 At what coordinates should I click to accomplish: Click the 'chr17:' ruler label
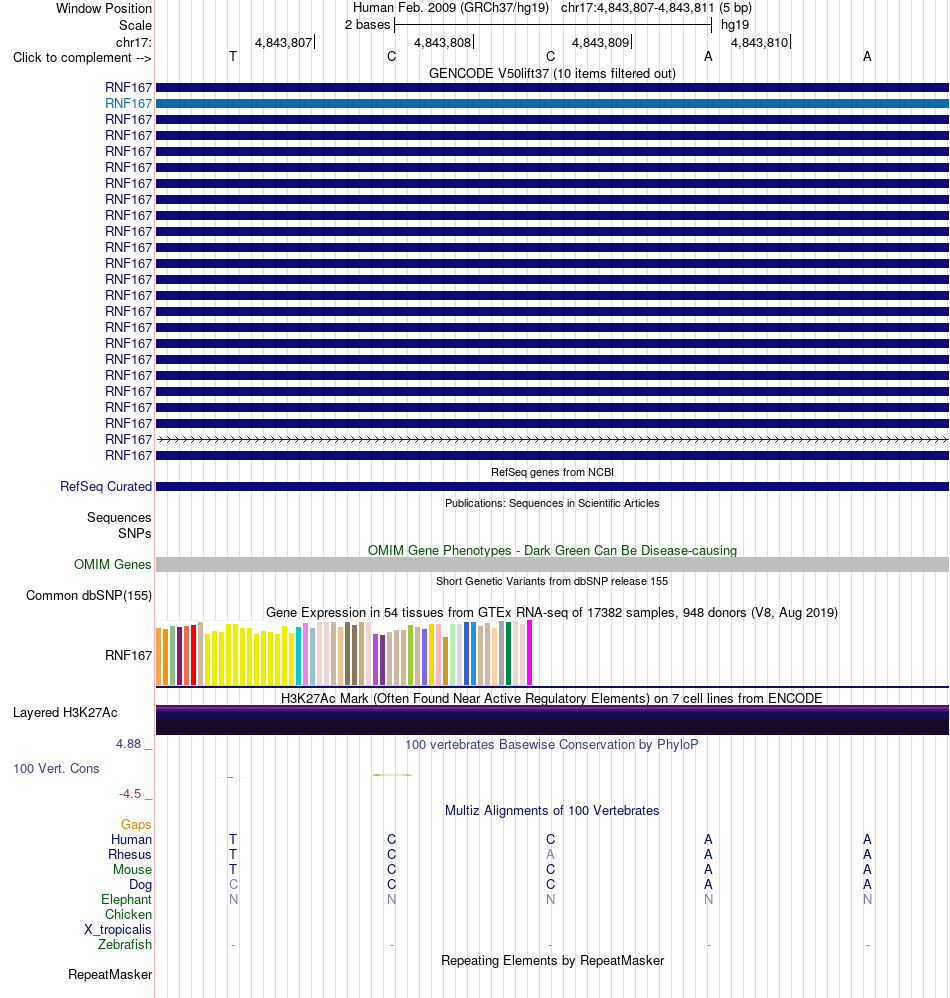(134, 43)
